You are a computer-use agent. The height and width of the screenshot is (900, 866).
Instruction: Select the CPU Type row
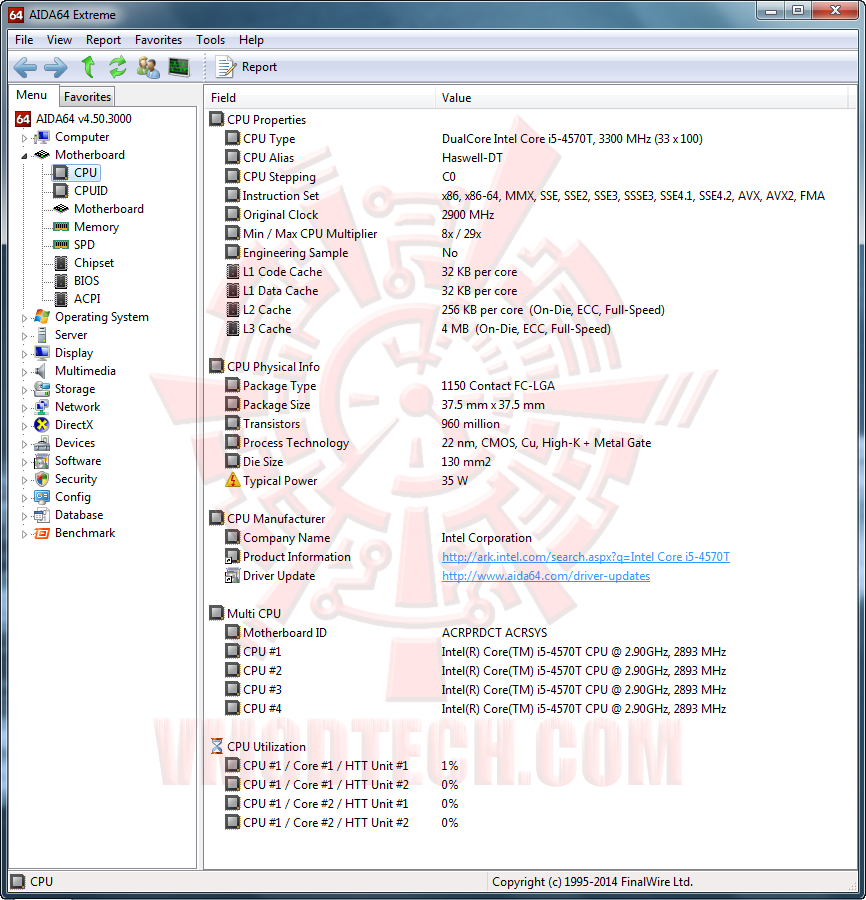click(x=530, y=138)
